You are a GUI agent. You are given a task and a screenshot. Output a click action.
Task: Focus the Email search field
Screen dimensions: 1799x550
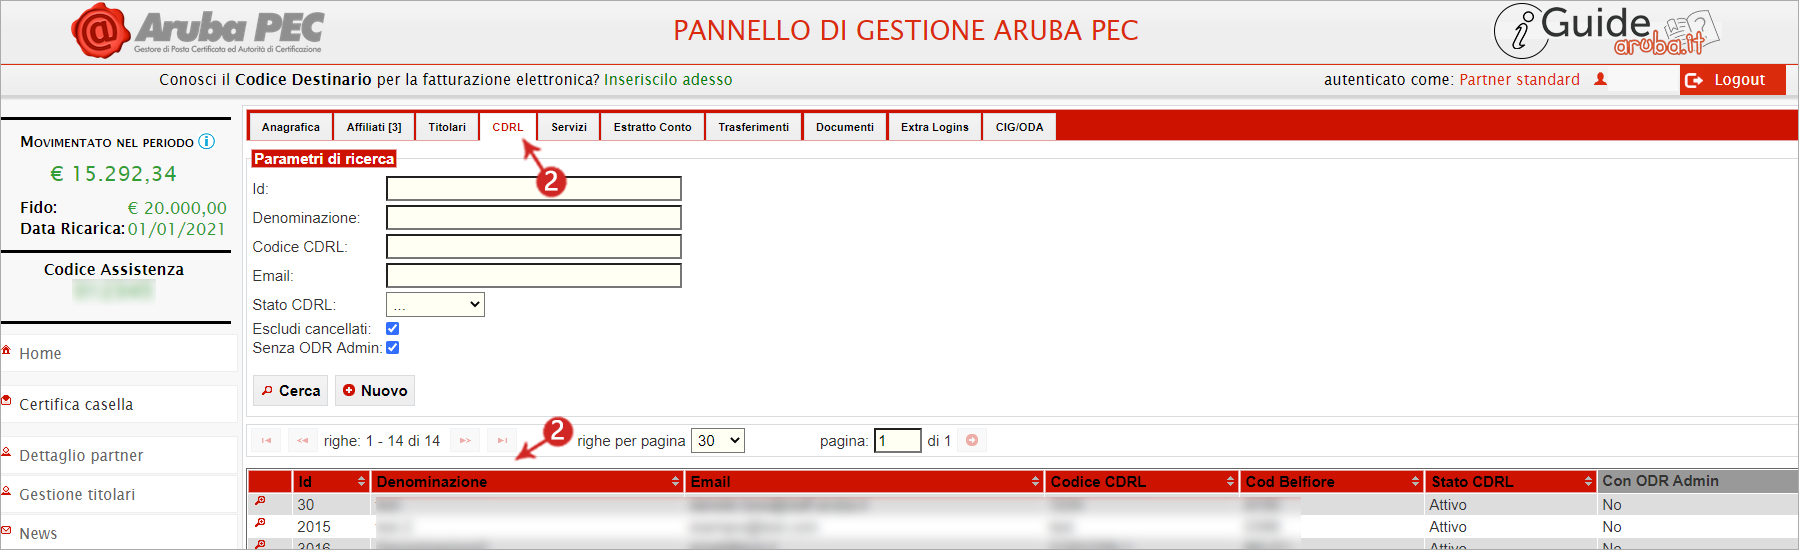(x=534, y=275)
